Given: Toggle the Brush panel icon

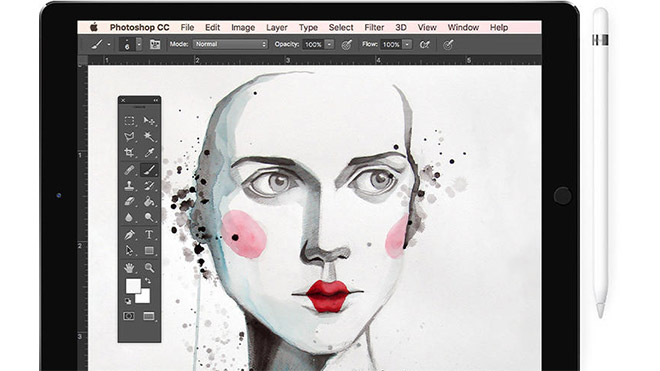Looking at the screenshot, I should [155, 44].
